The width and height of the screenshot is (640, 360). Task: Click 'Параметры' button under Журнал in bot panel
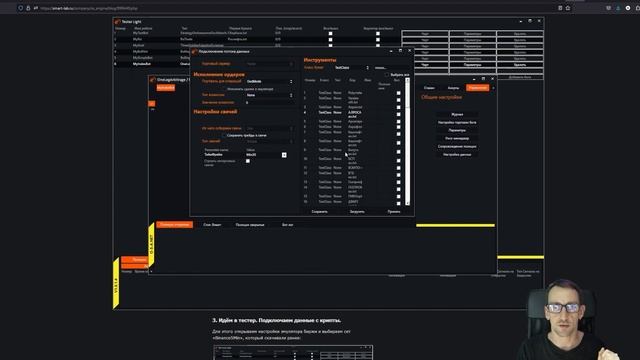tap(457, 130)
